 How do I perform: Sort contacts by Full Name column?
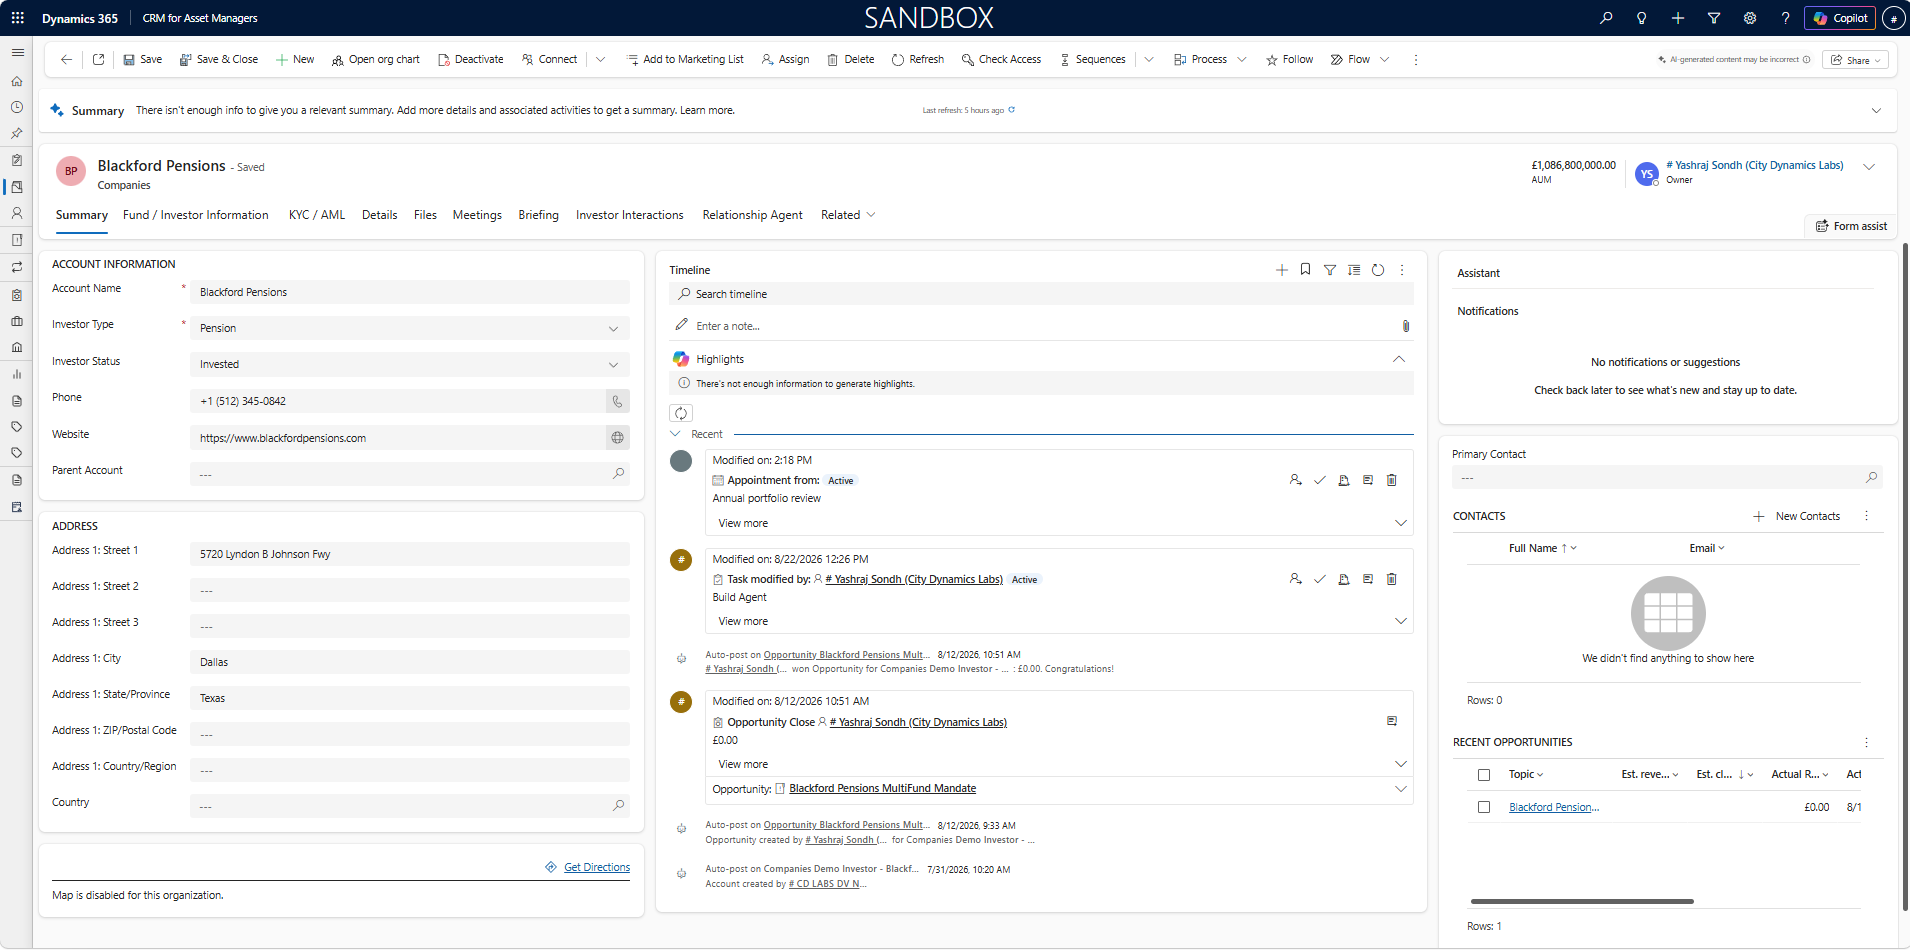point(1542,548)
